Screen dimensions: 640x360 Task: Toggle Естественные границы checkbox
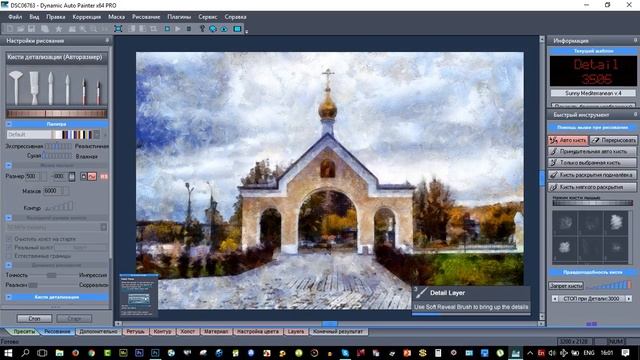tap(9, 256)
